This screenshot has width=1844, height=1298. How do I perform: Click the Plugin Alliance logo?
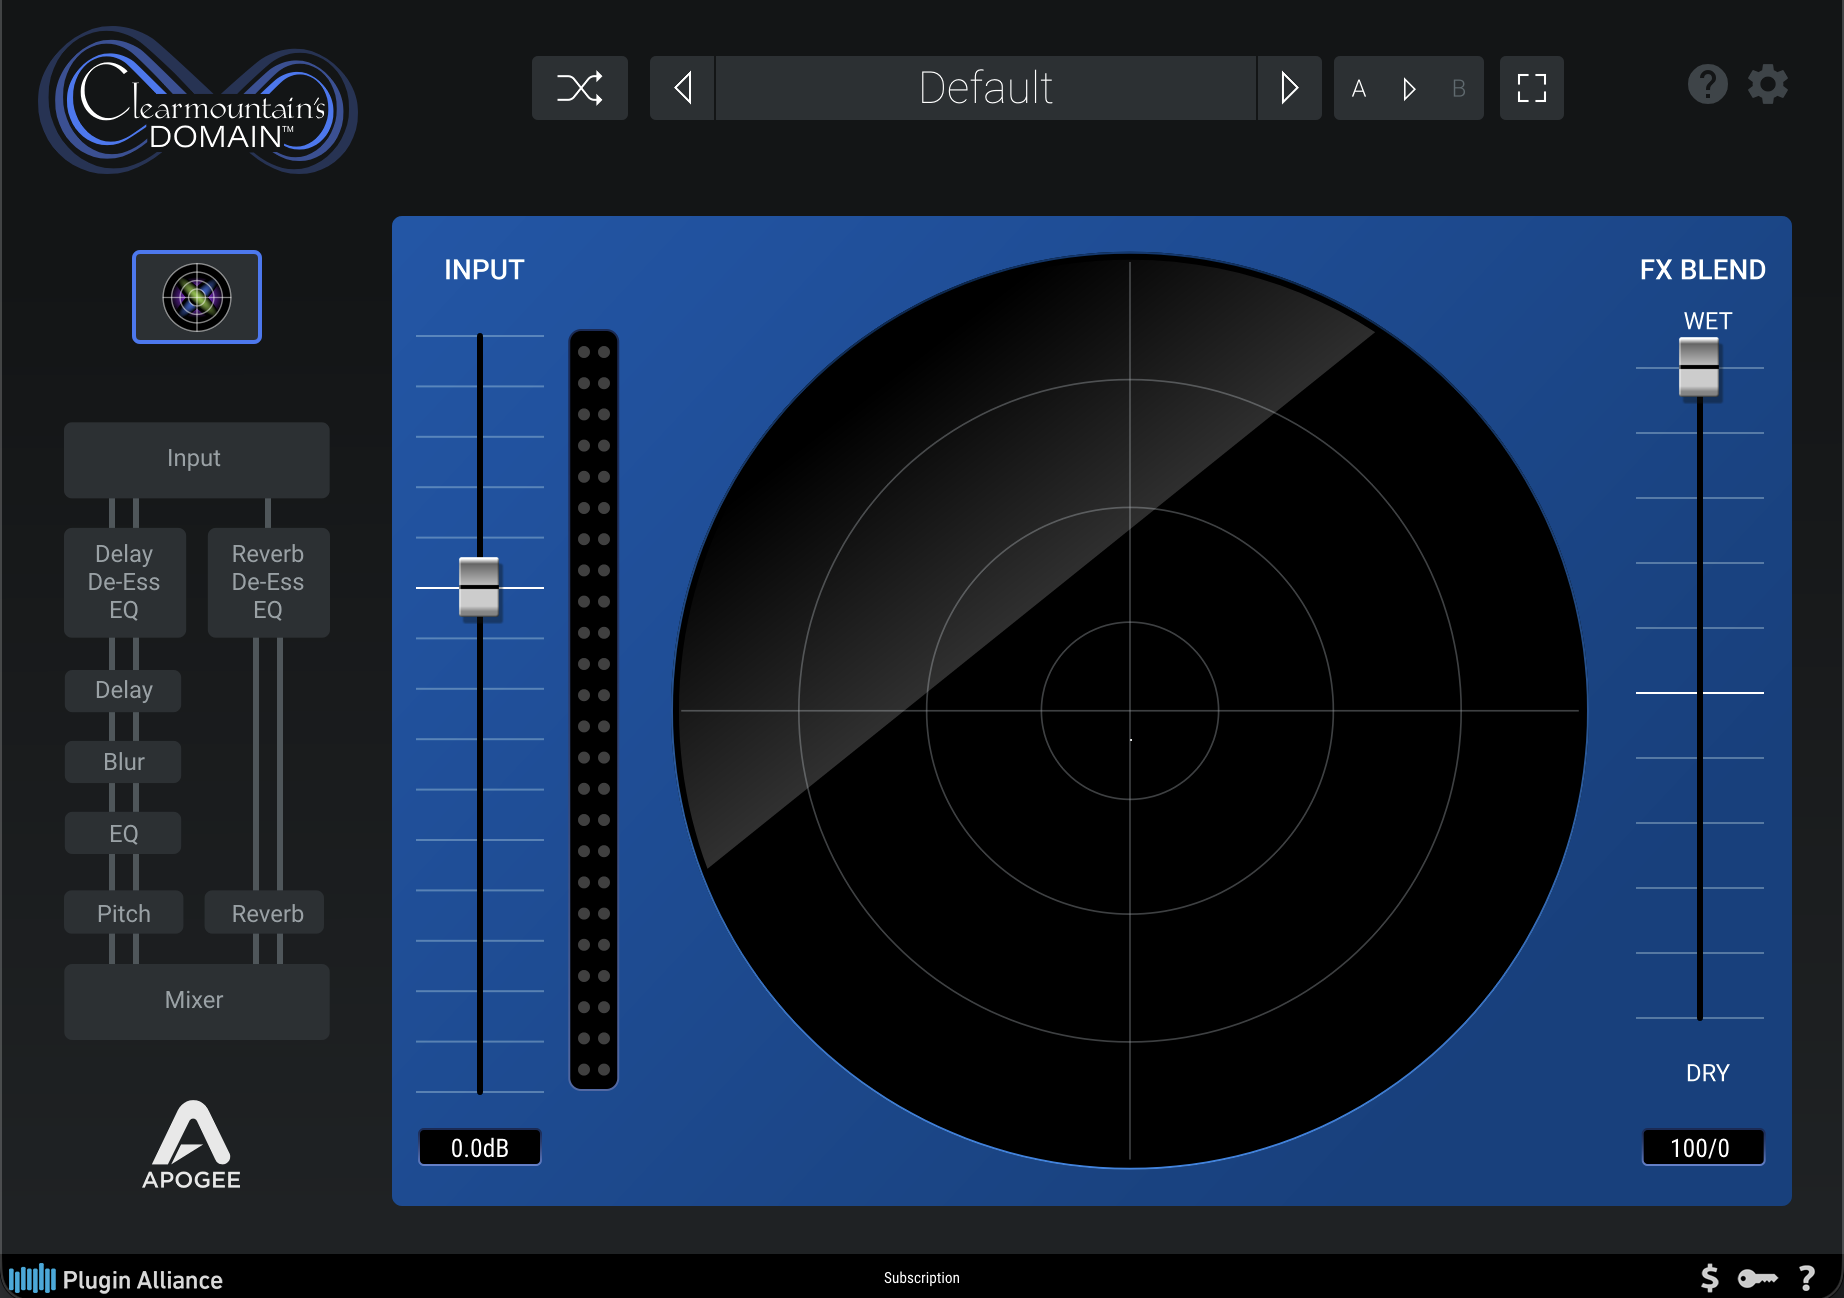116,1279
